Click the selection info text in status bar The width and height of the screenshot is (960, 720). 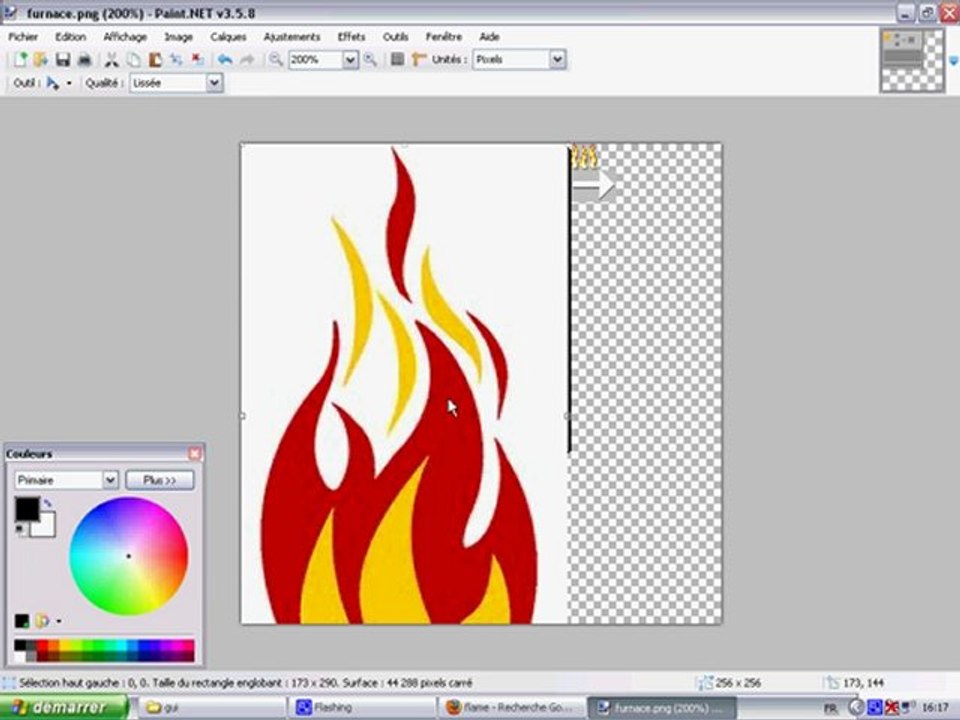(246, 683)
